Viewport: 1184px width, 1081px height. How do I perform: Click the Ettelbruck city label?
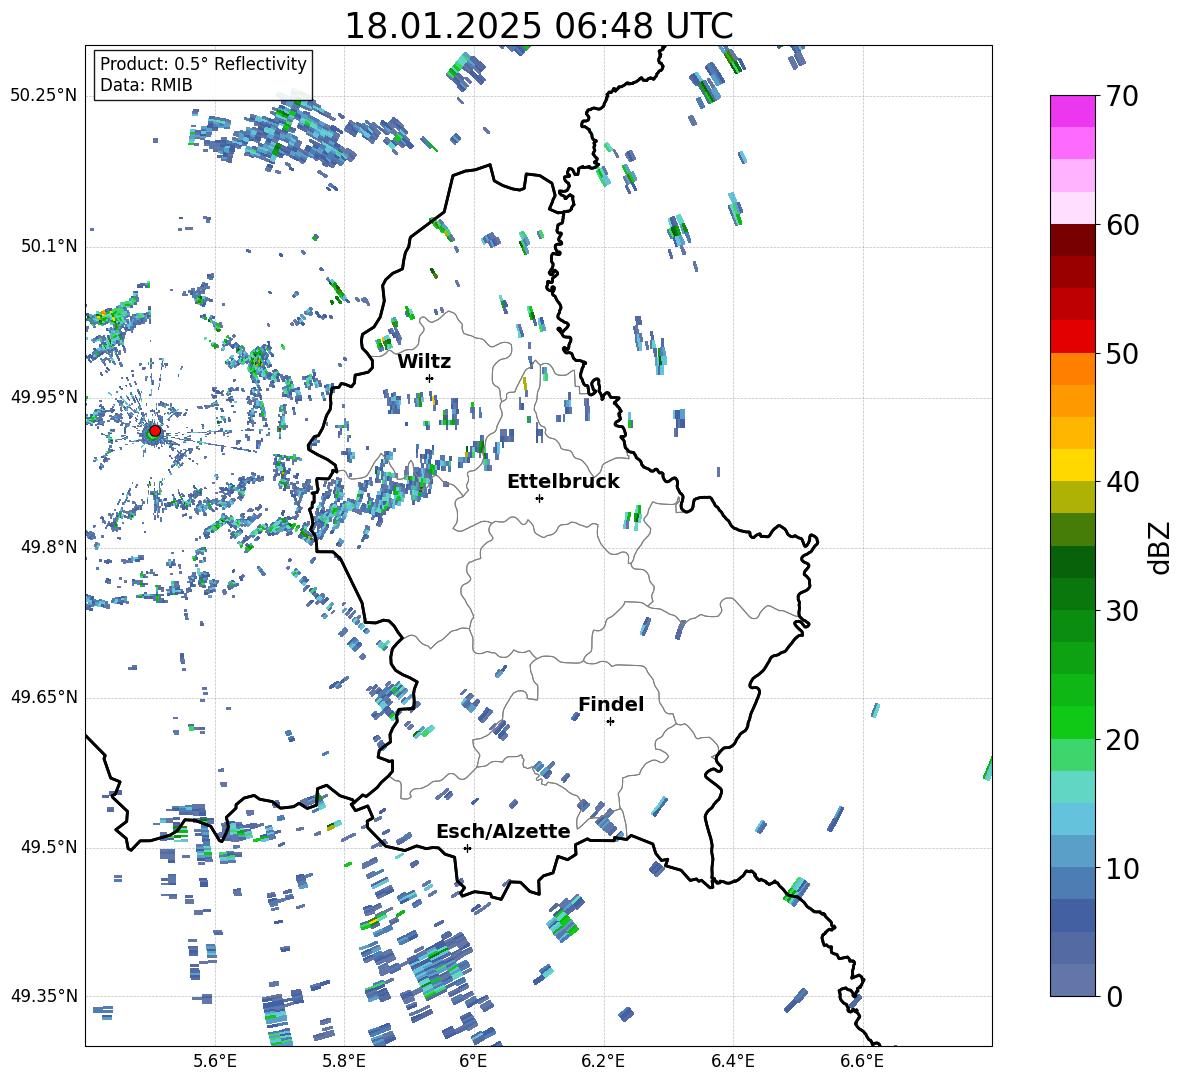click(563, 482)
